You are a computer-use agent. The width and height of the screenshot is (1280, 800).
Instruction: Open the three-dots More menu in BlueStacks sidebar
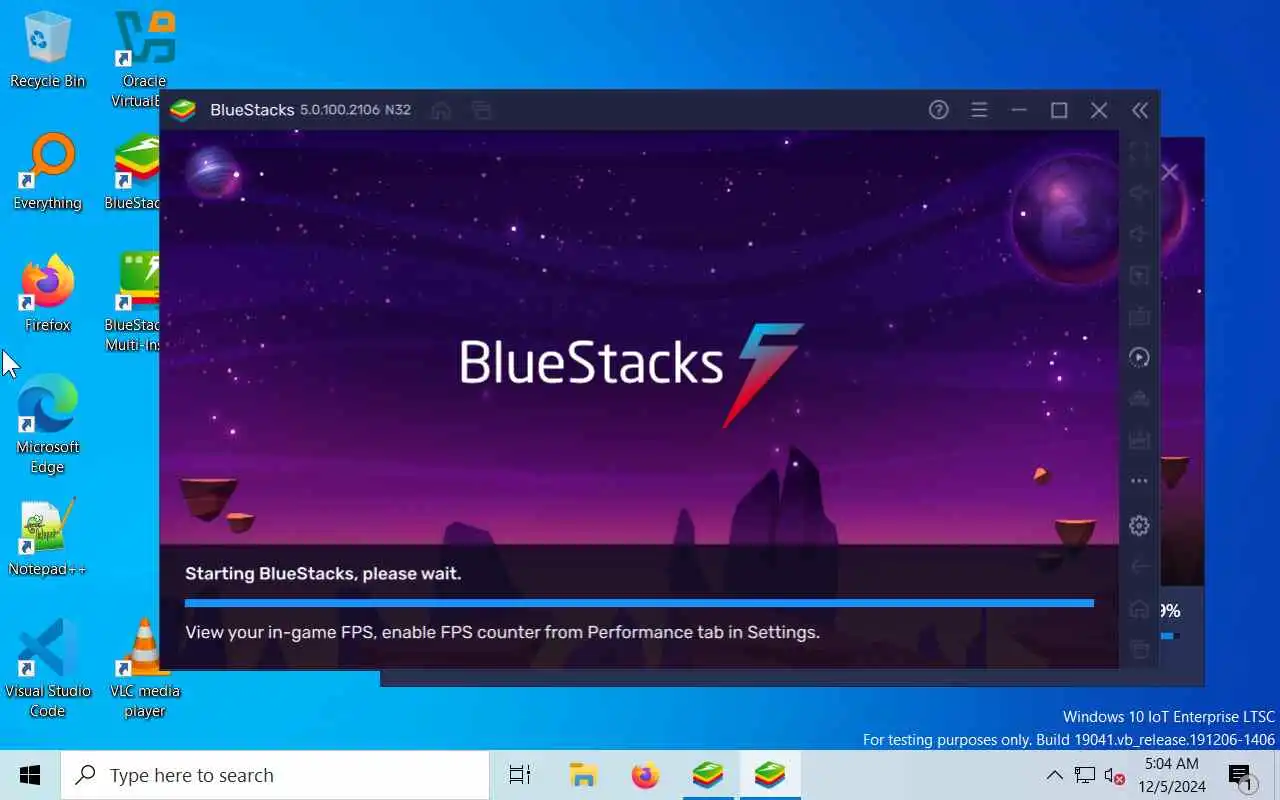1139,481
